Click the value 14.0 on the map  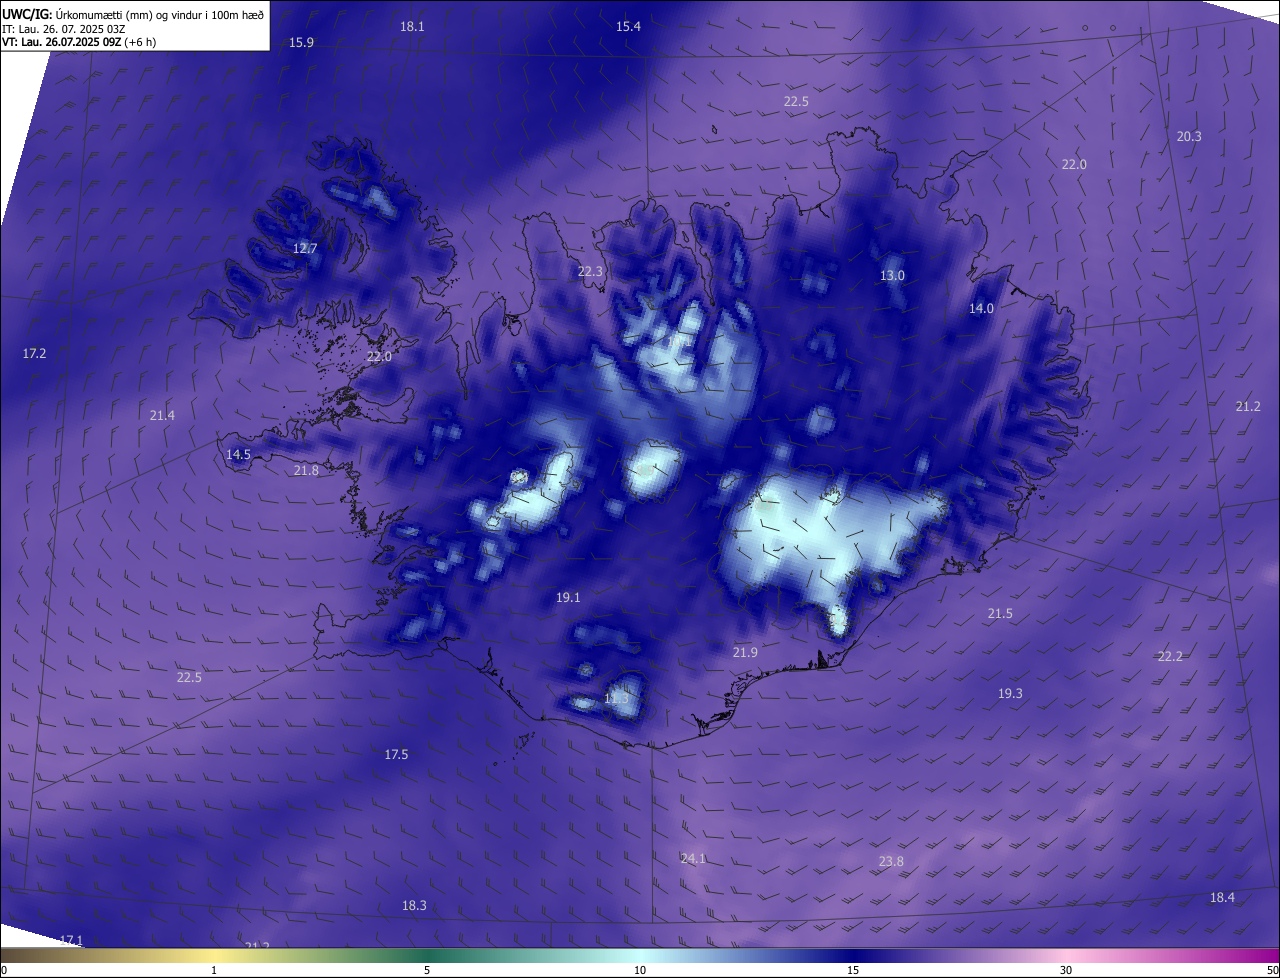981,308
